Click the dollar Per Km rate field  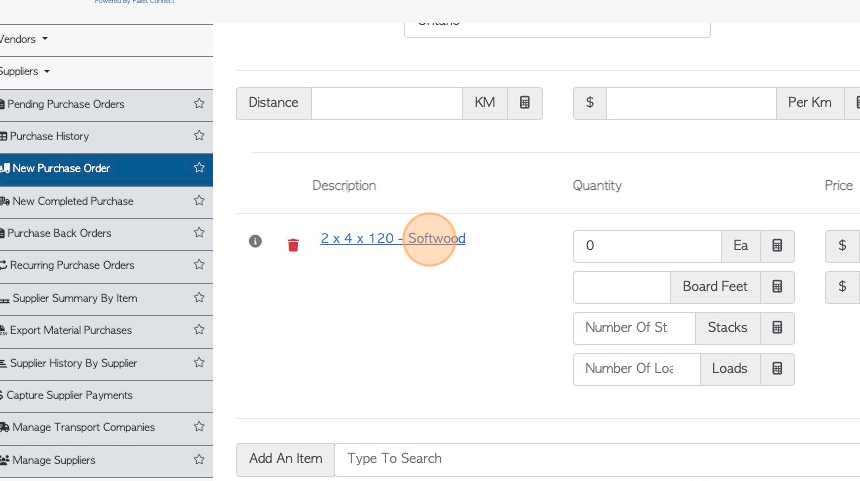[691, 103]
